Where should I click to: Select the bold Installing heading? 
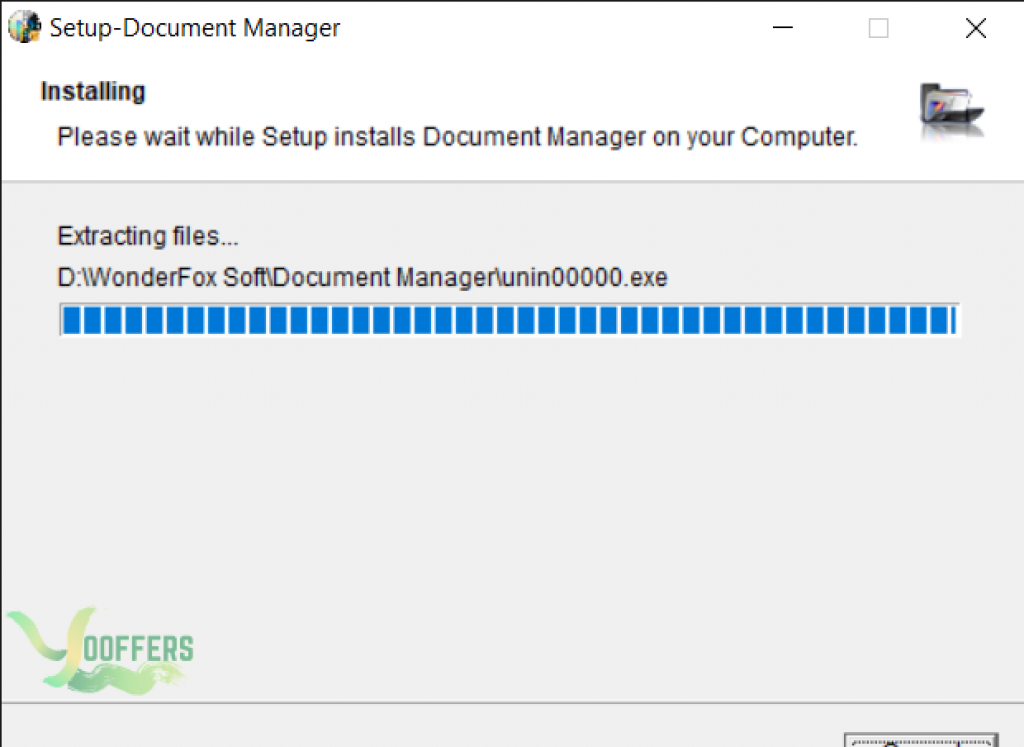tap(93, 91)
